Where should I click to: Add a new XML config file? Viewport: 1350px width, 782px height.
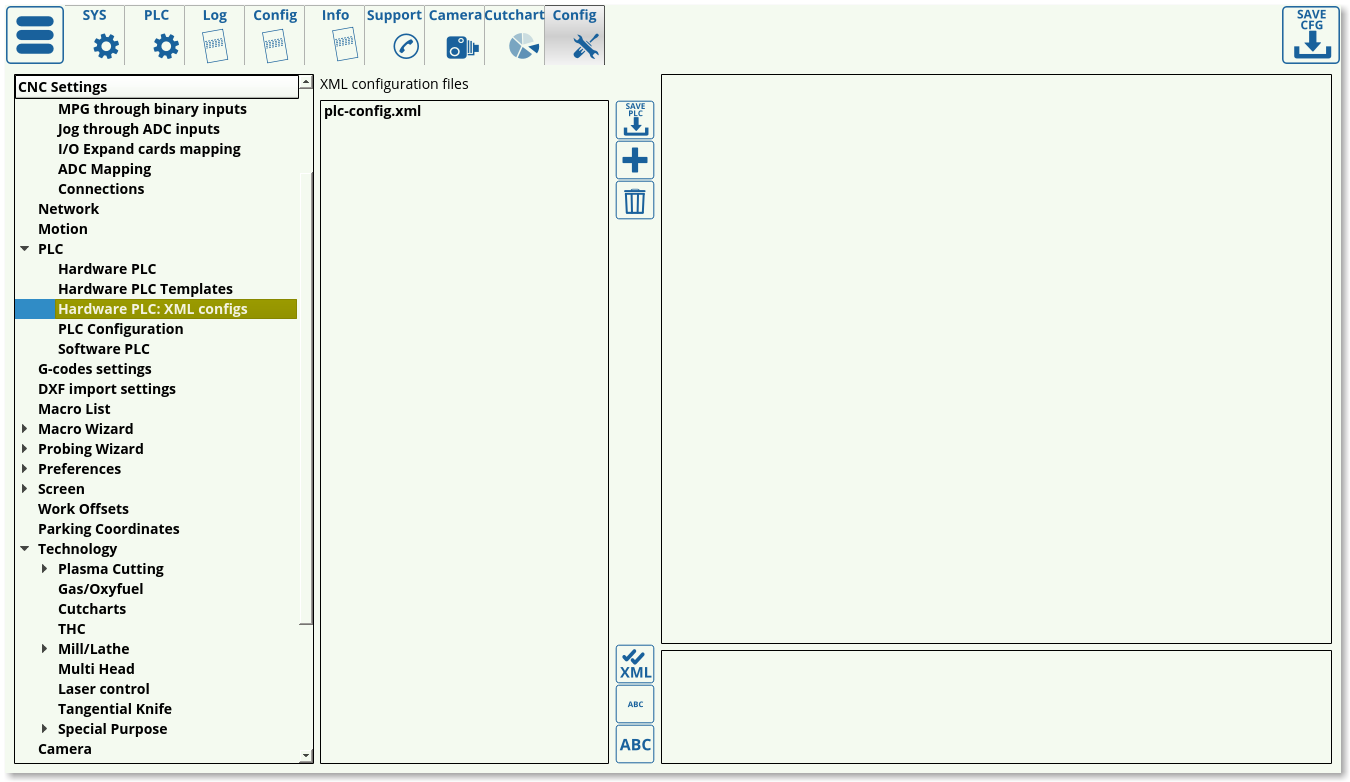pyautogui.click(x=635, y=160)
